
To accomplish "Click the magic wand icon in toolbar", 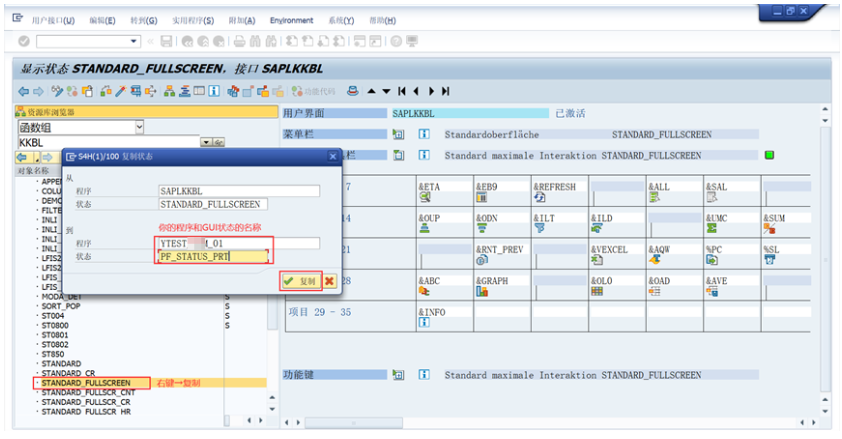I will click(121, 91).
